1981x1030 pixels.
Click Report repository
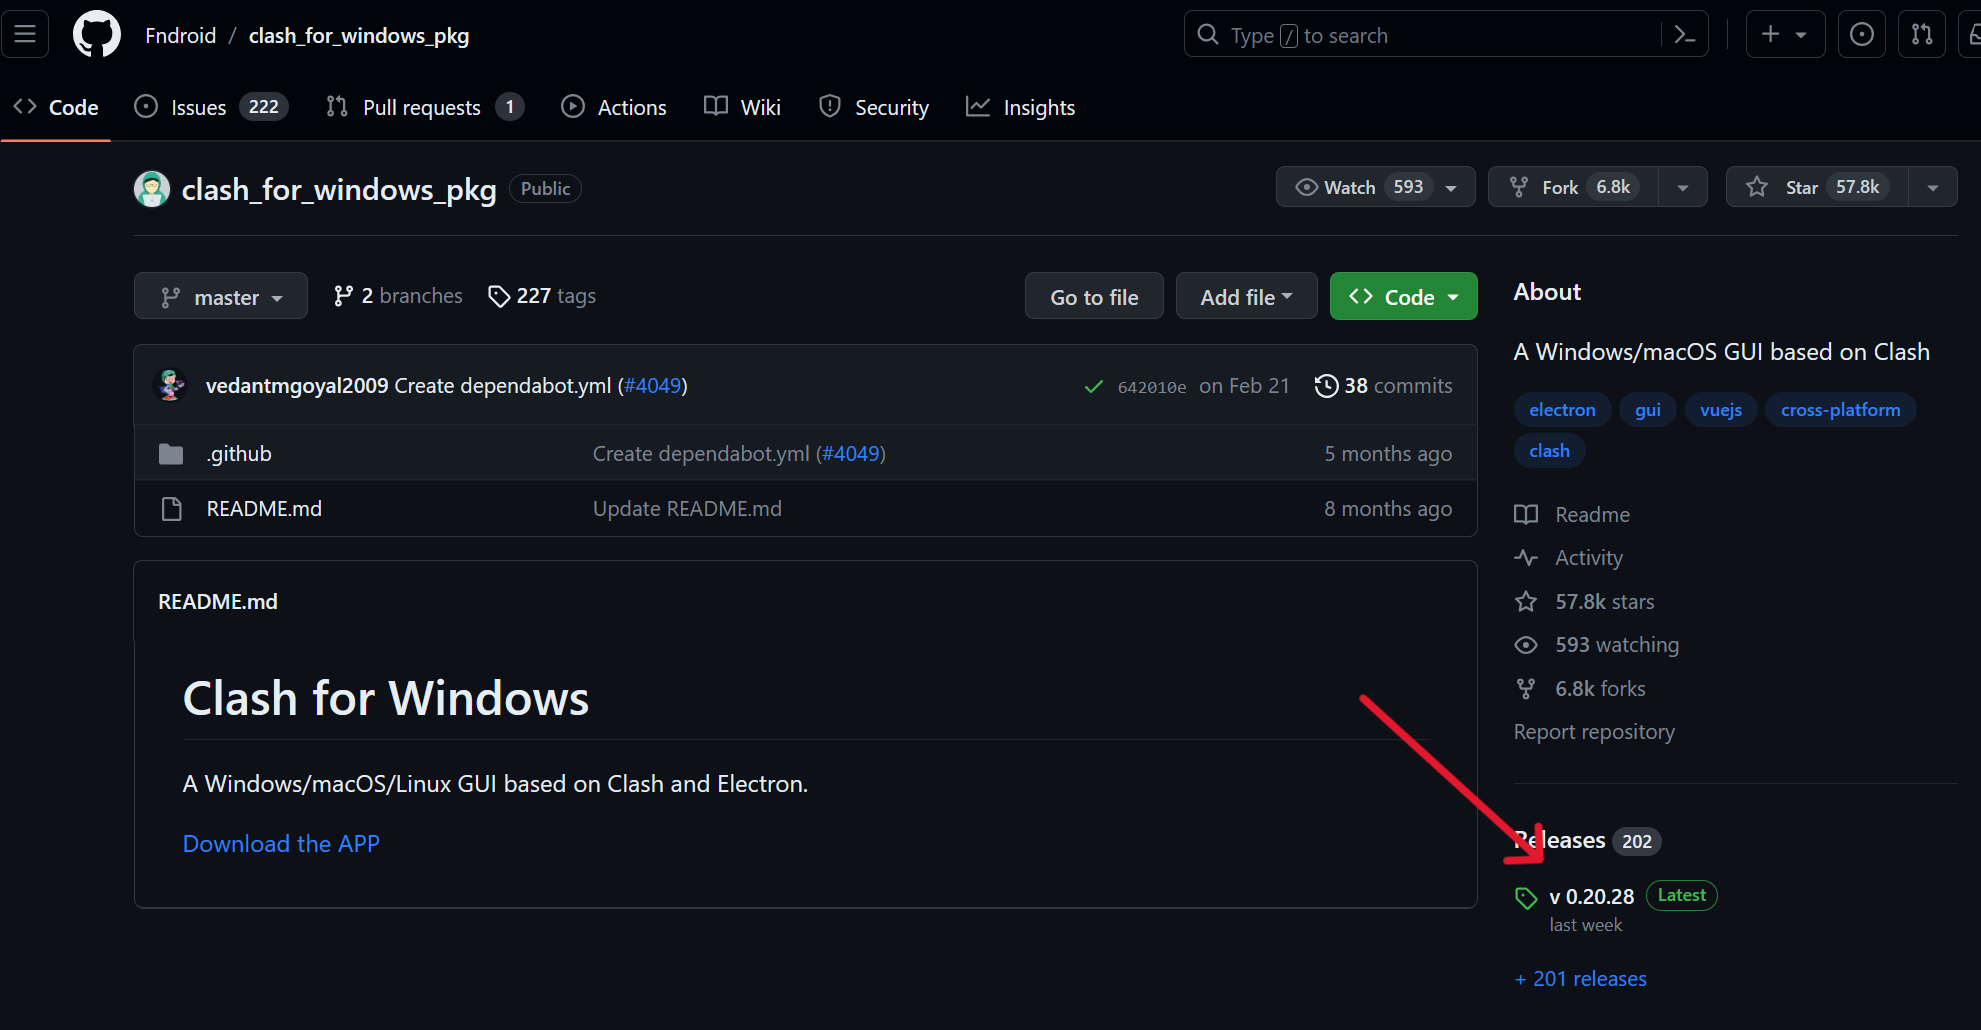click(x=1594, y=732)
